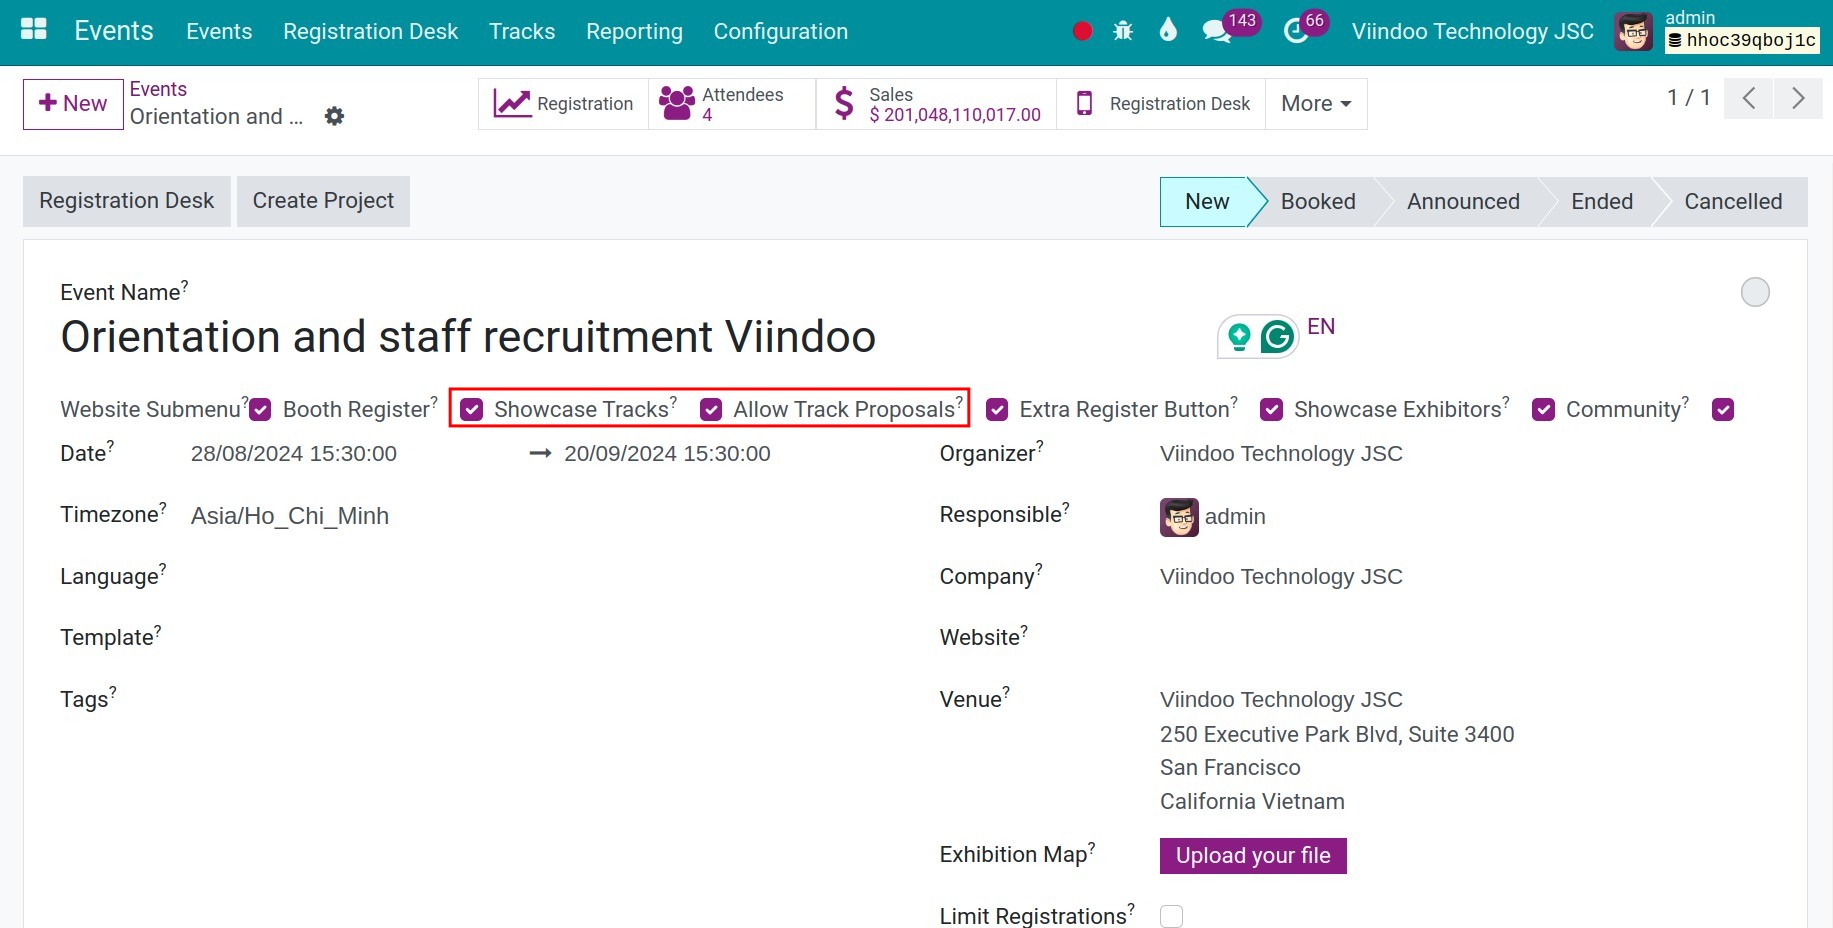Screen dimensions: 1833x928
Task: Click gray Registration Desk action button
Action: pos(127,201)
